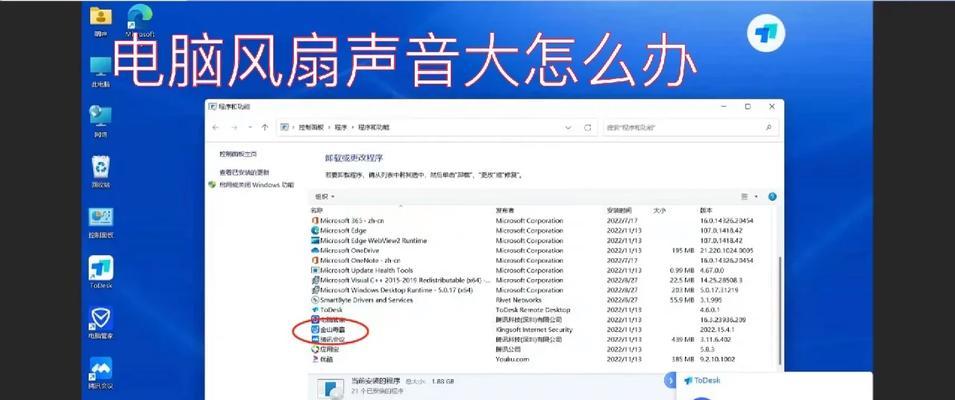This screenshot has width=955, height=400.
Task: Click the 程序 breadcrumb segment
Action: coord(340,127)
